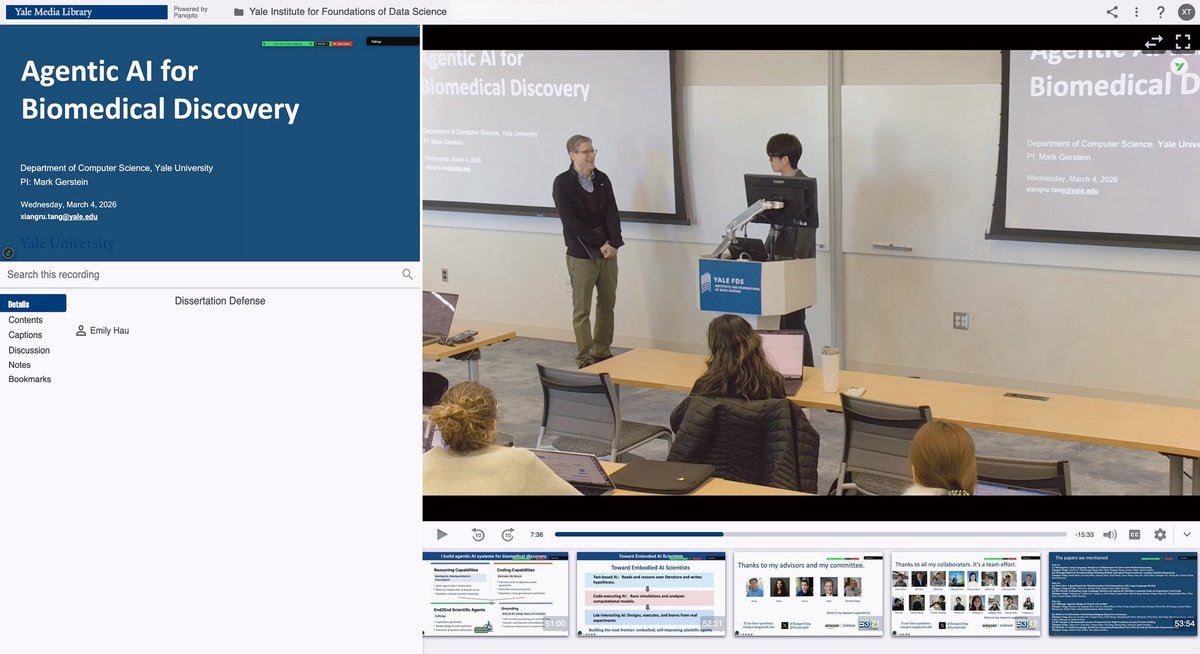This screenshot has width=1200, height=654.
Task: Open the player settings gear
Action: (1160, 535)
